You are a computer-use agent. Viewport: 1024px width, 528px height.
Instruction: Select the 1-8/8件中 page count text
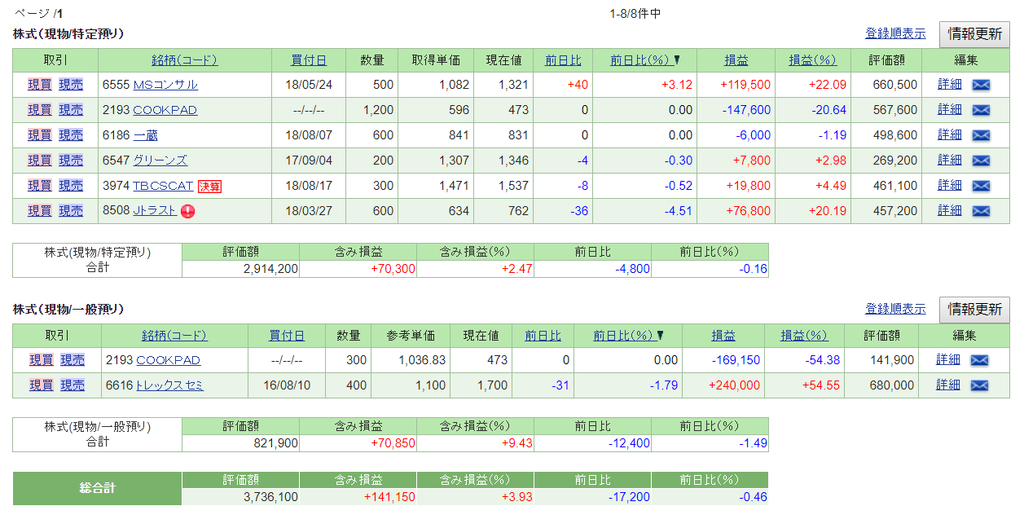point(635,14)
